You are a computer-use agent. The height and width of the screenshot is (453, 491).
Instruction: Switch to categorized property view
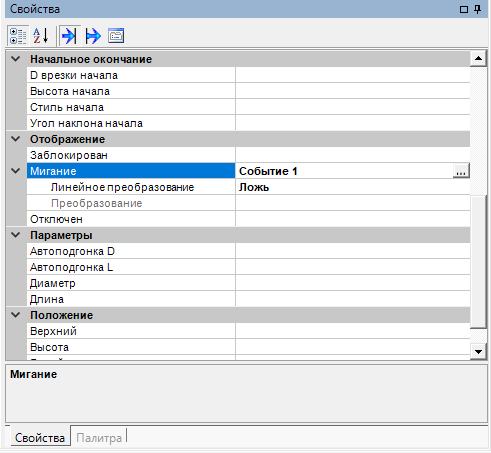click(x=18, y=36)
